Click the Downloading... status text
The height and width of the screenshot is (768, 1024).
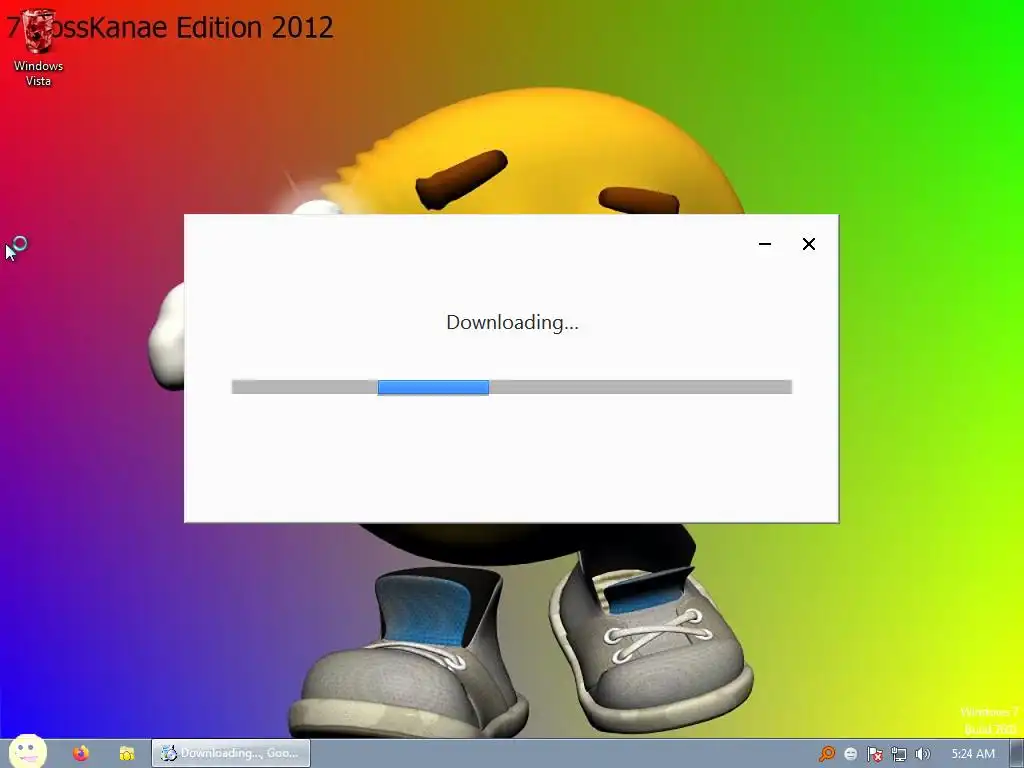pos(512,323)
